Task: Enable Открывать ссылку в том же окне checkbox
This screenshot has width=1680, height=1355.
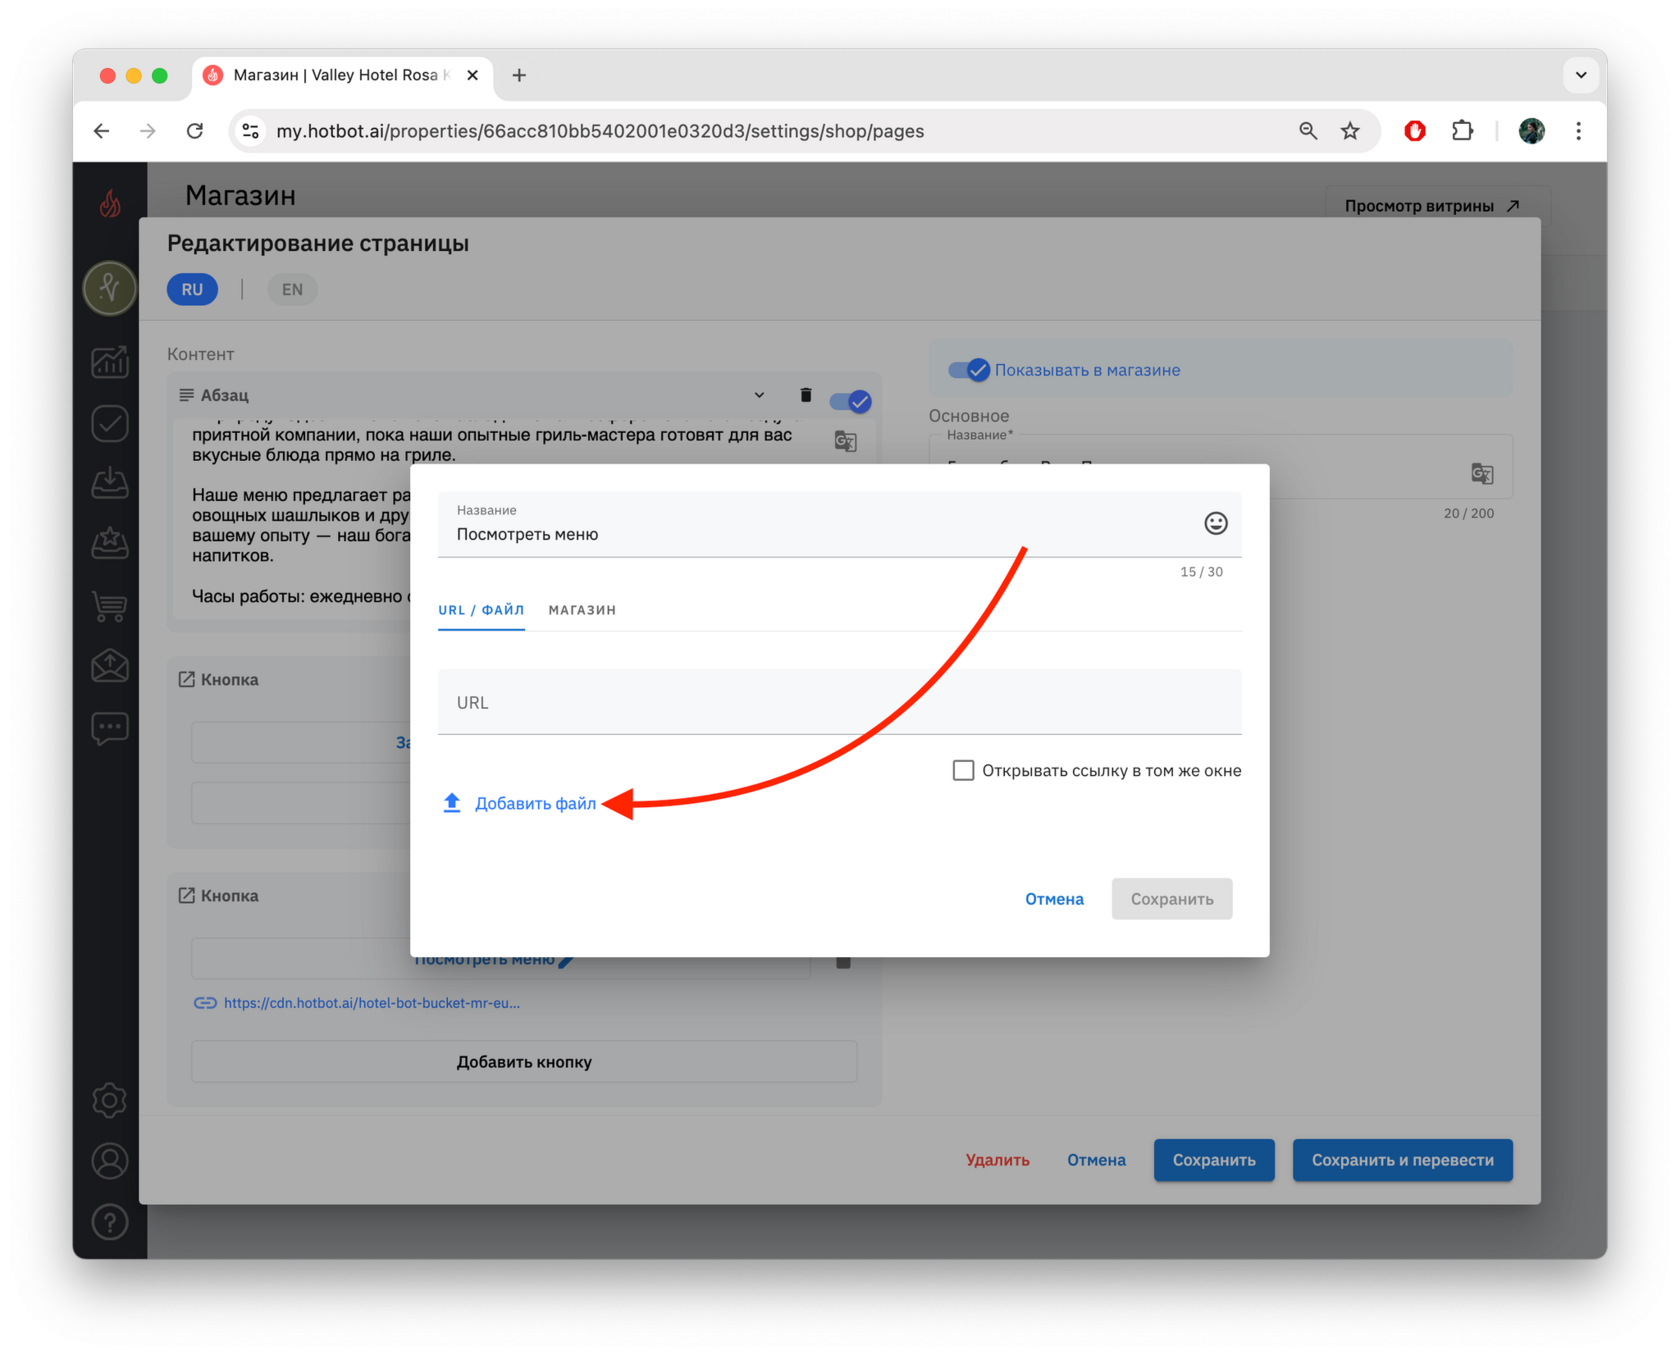Action: (x=963, y=770)
